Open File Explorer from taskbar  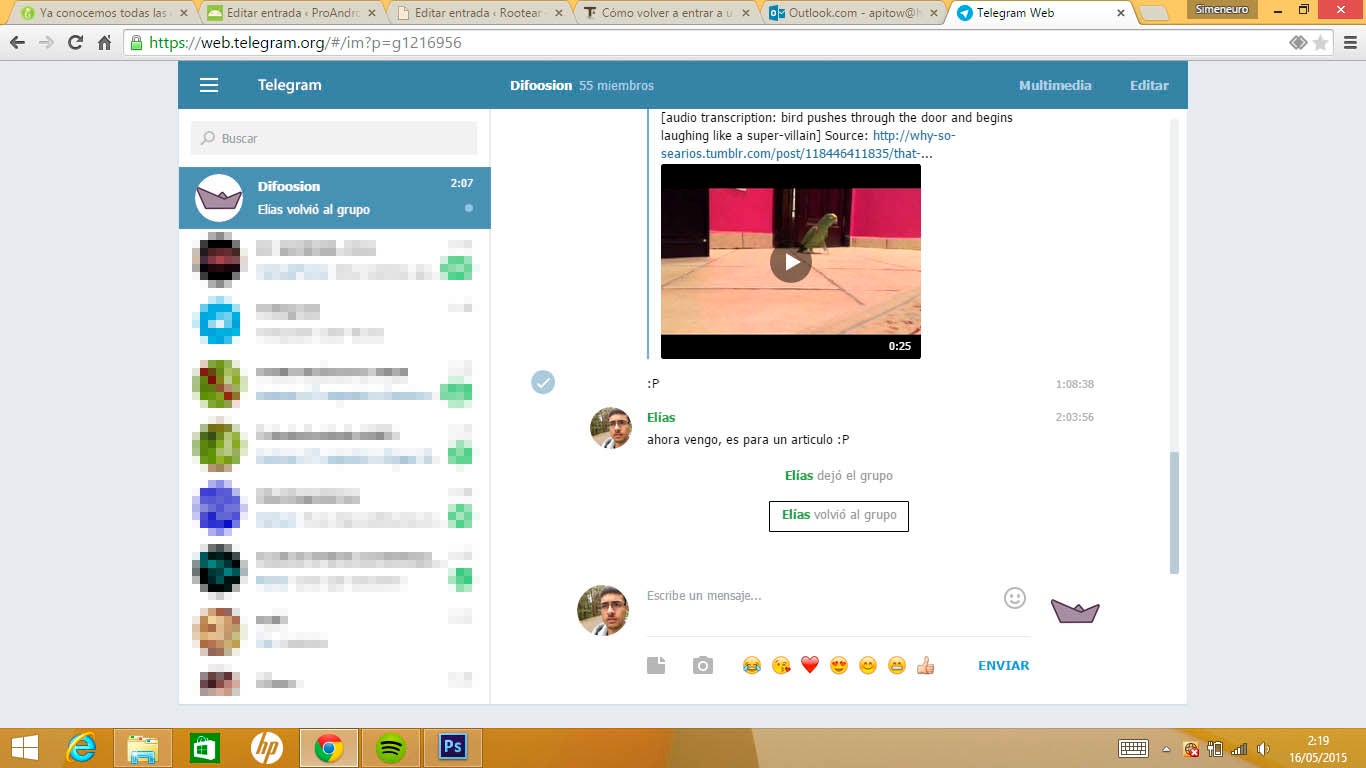pyautogui.click(x=143, y=748)
